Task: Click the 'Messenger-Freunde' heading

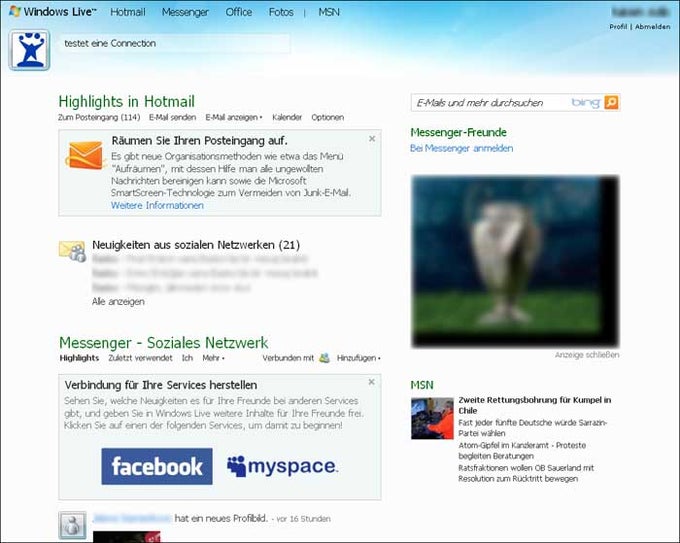Action: pyautogui.click(x=458, y=132)
